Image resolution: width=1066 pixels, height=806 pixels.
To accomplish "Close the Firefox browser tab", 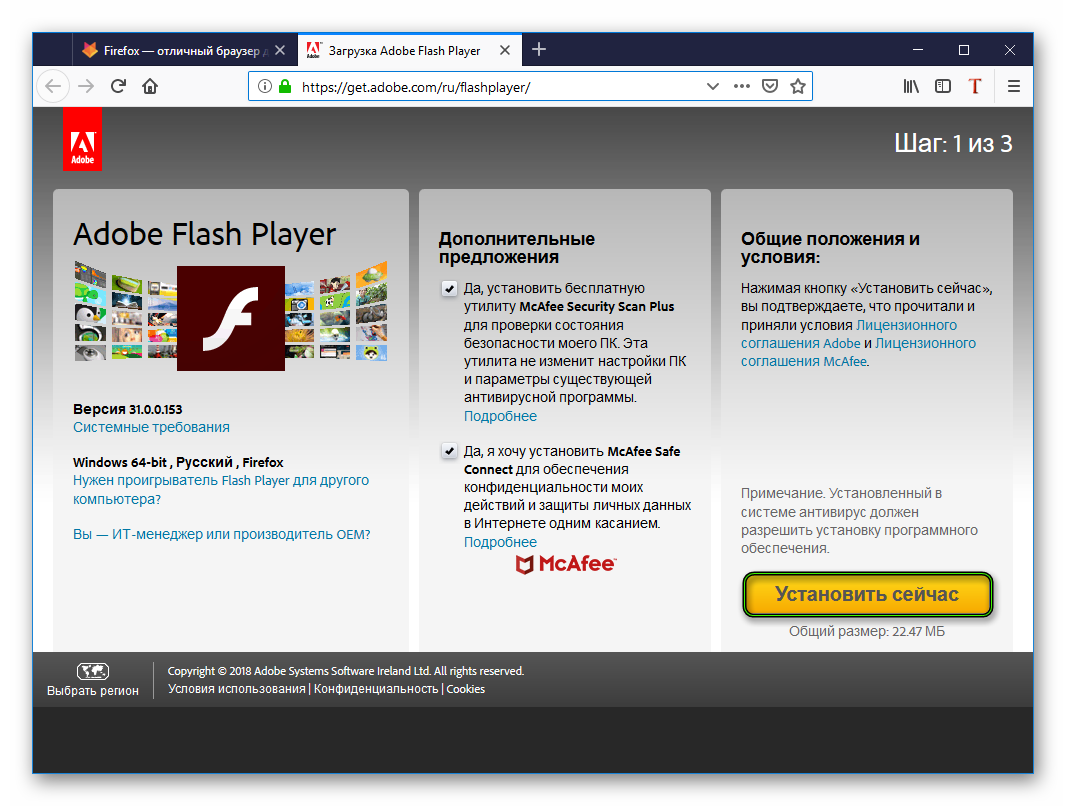I will click(x=280, y=50).
